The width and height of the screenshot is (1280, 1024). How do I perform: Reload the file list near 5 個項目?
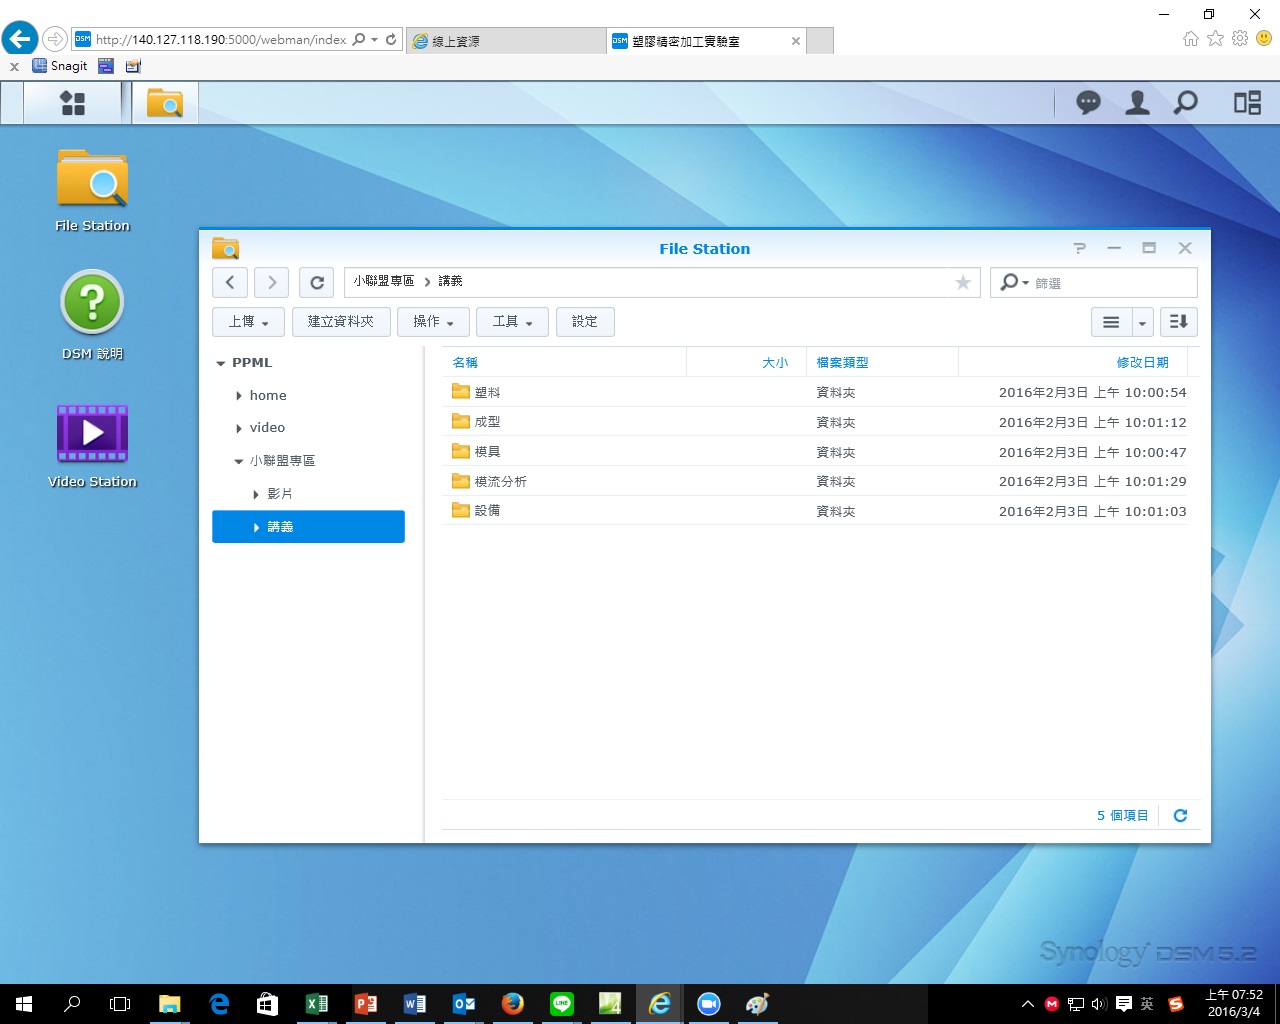tap(1180, 815)
